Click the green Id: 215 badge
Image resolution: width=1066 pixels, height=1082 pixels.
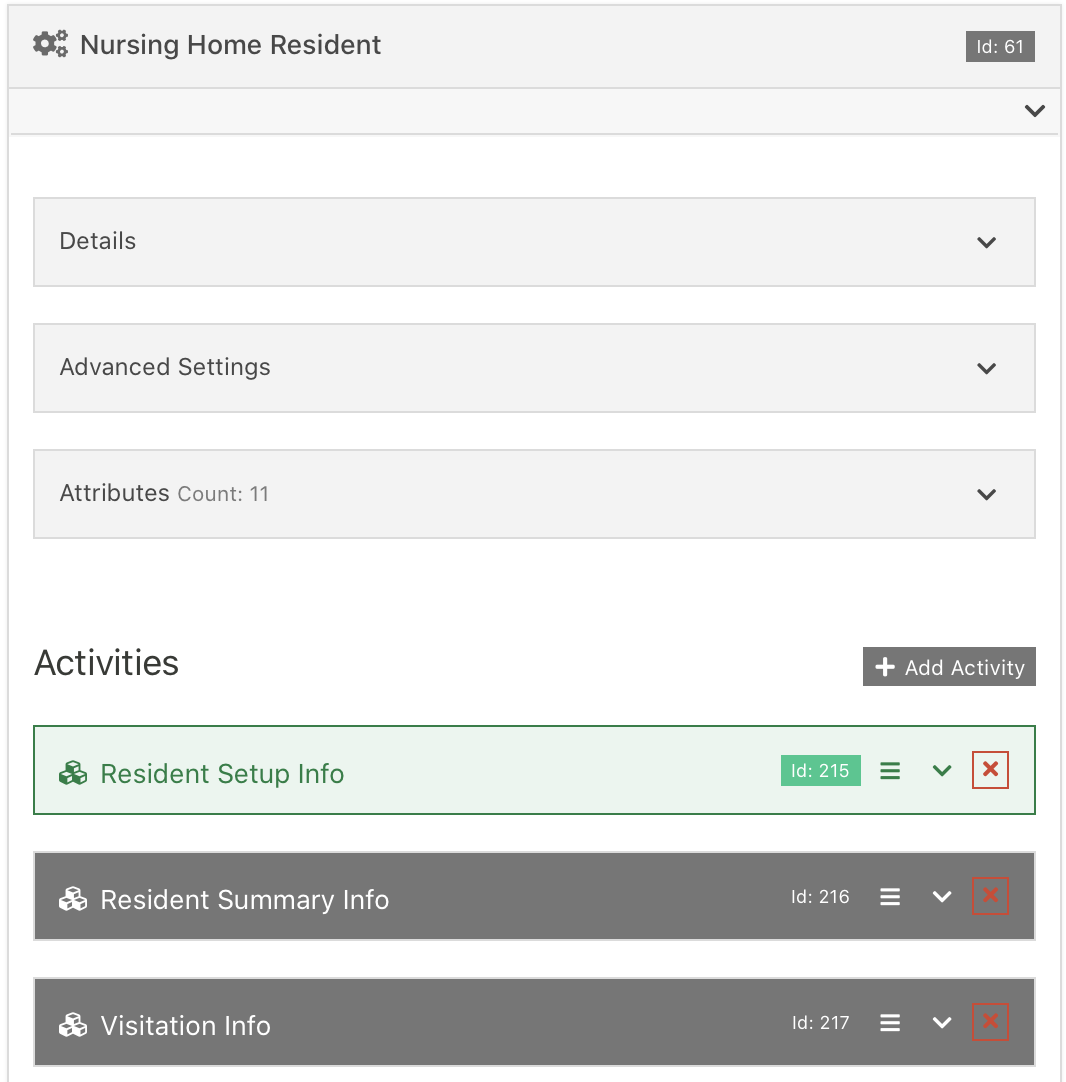pyautogui.click(x=820, y=770)
